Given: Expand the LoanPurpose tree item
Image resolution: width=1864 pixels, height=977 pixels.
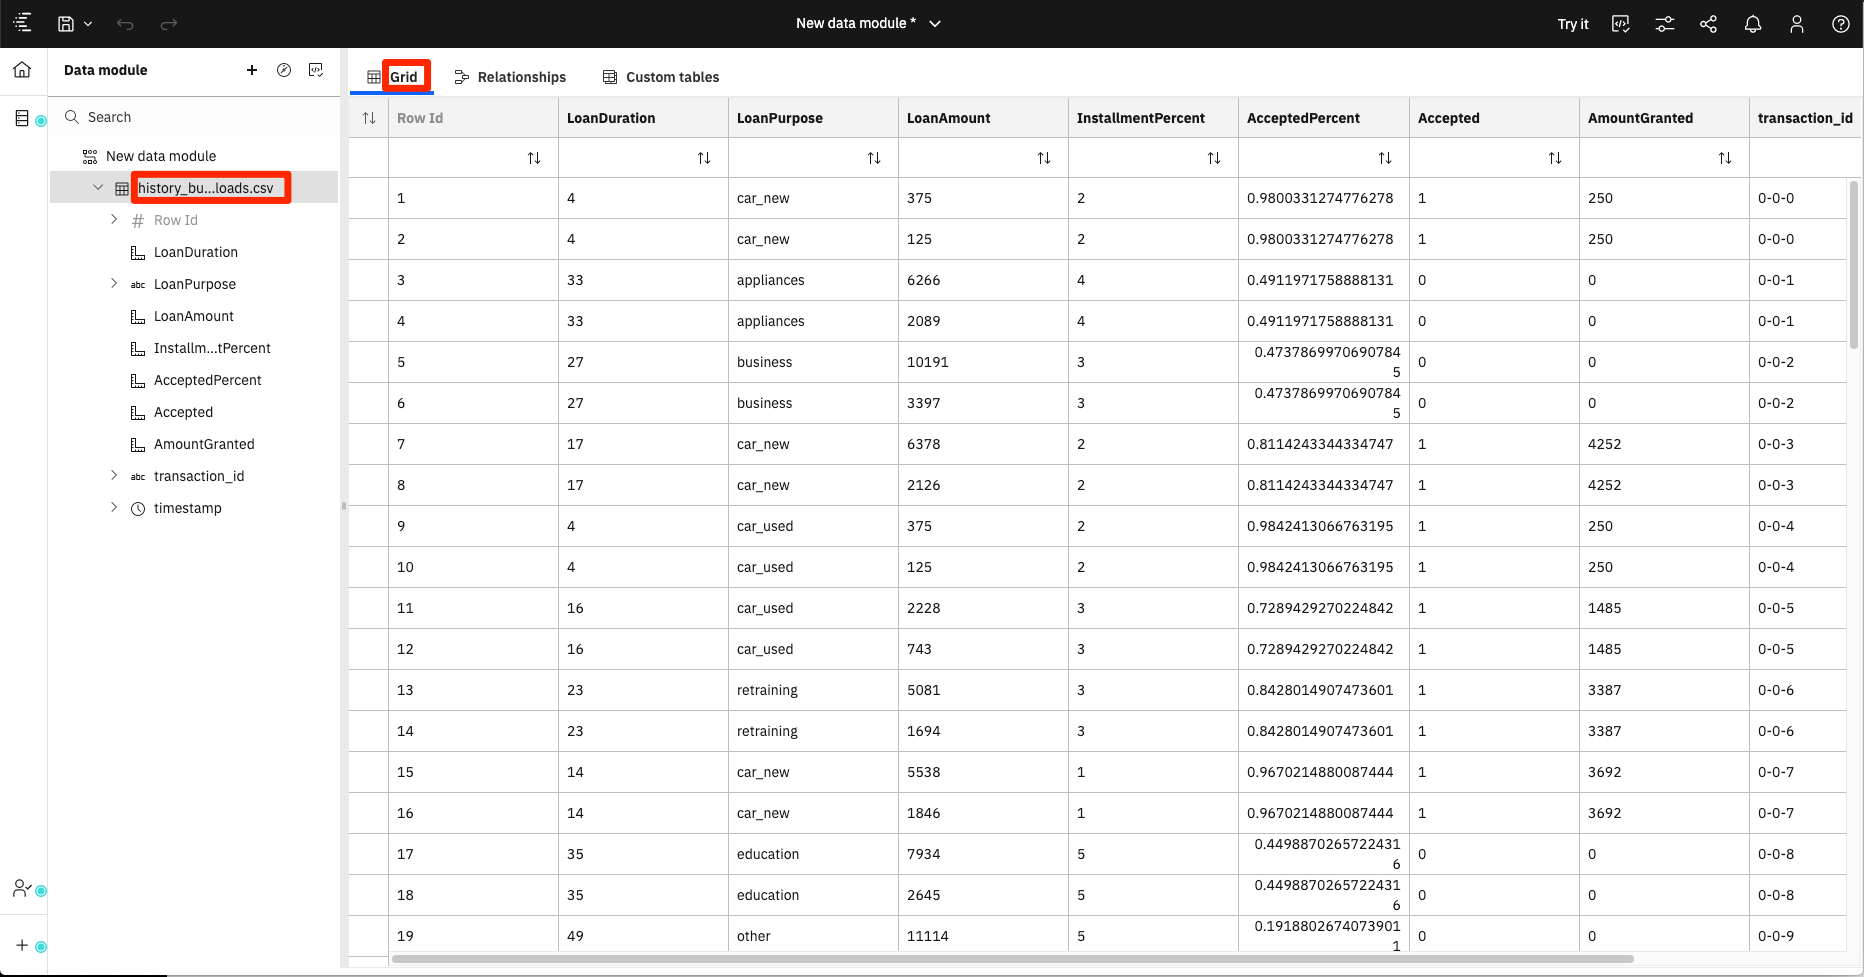Looking at the screenshot, I should click(x=114, y=284).
